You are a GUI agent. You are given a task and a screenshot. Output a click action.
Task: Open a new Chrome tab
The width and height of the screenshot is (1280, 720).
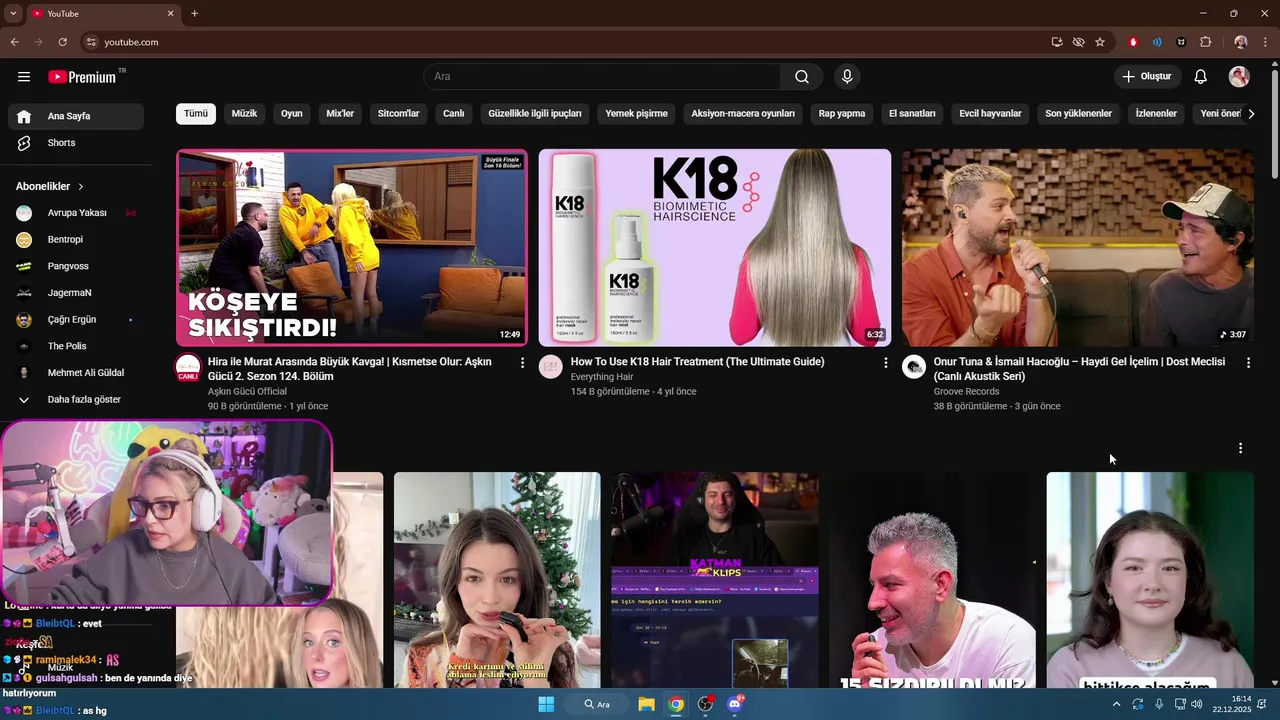point(194,14)
